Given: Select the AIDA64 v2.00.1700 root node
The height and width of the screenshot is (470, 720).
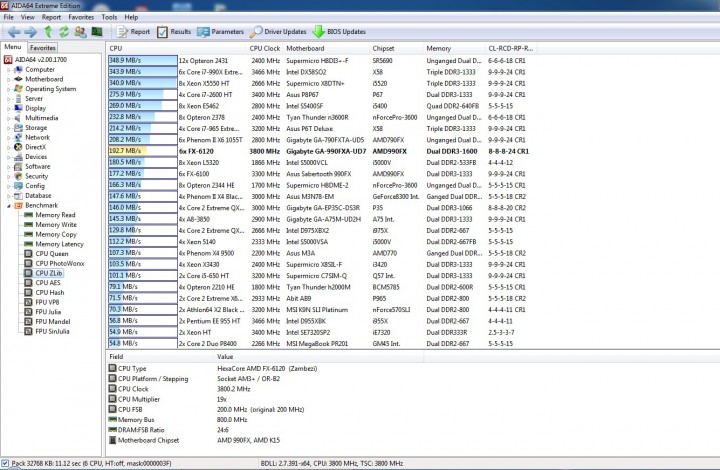Looking at the screenshot, I should click(x=40, y=60).
